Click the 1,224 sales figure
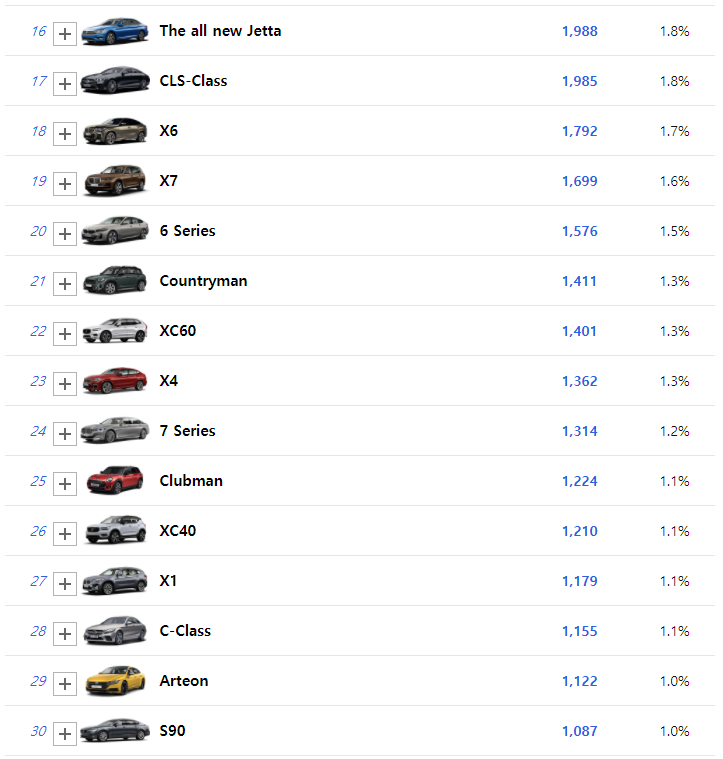The image size is (723, 759). pyautogui.click(x=580, y=481)
